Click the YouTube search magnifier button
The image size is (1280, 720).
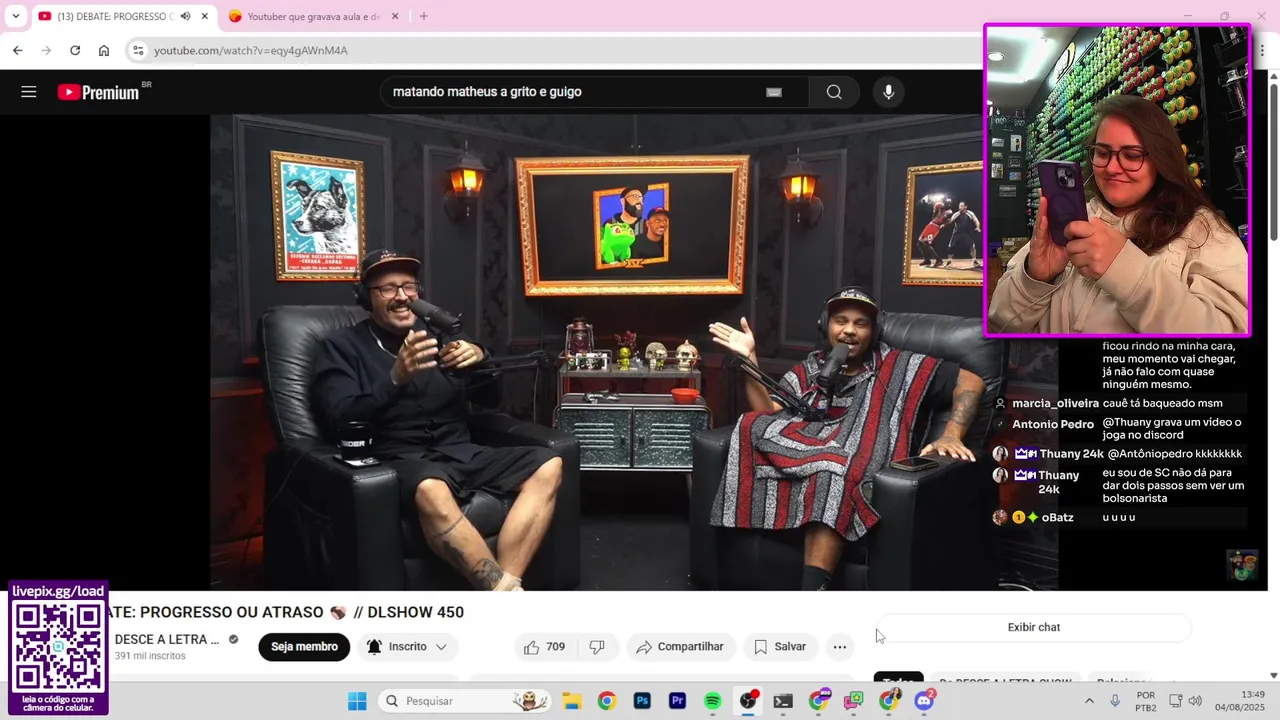[834, 92]
